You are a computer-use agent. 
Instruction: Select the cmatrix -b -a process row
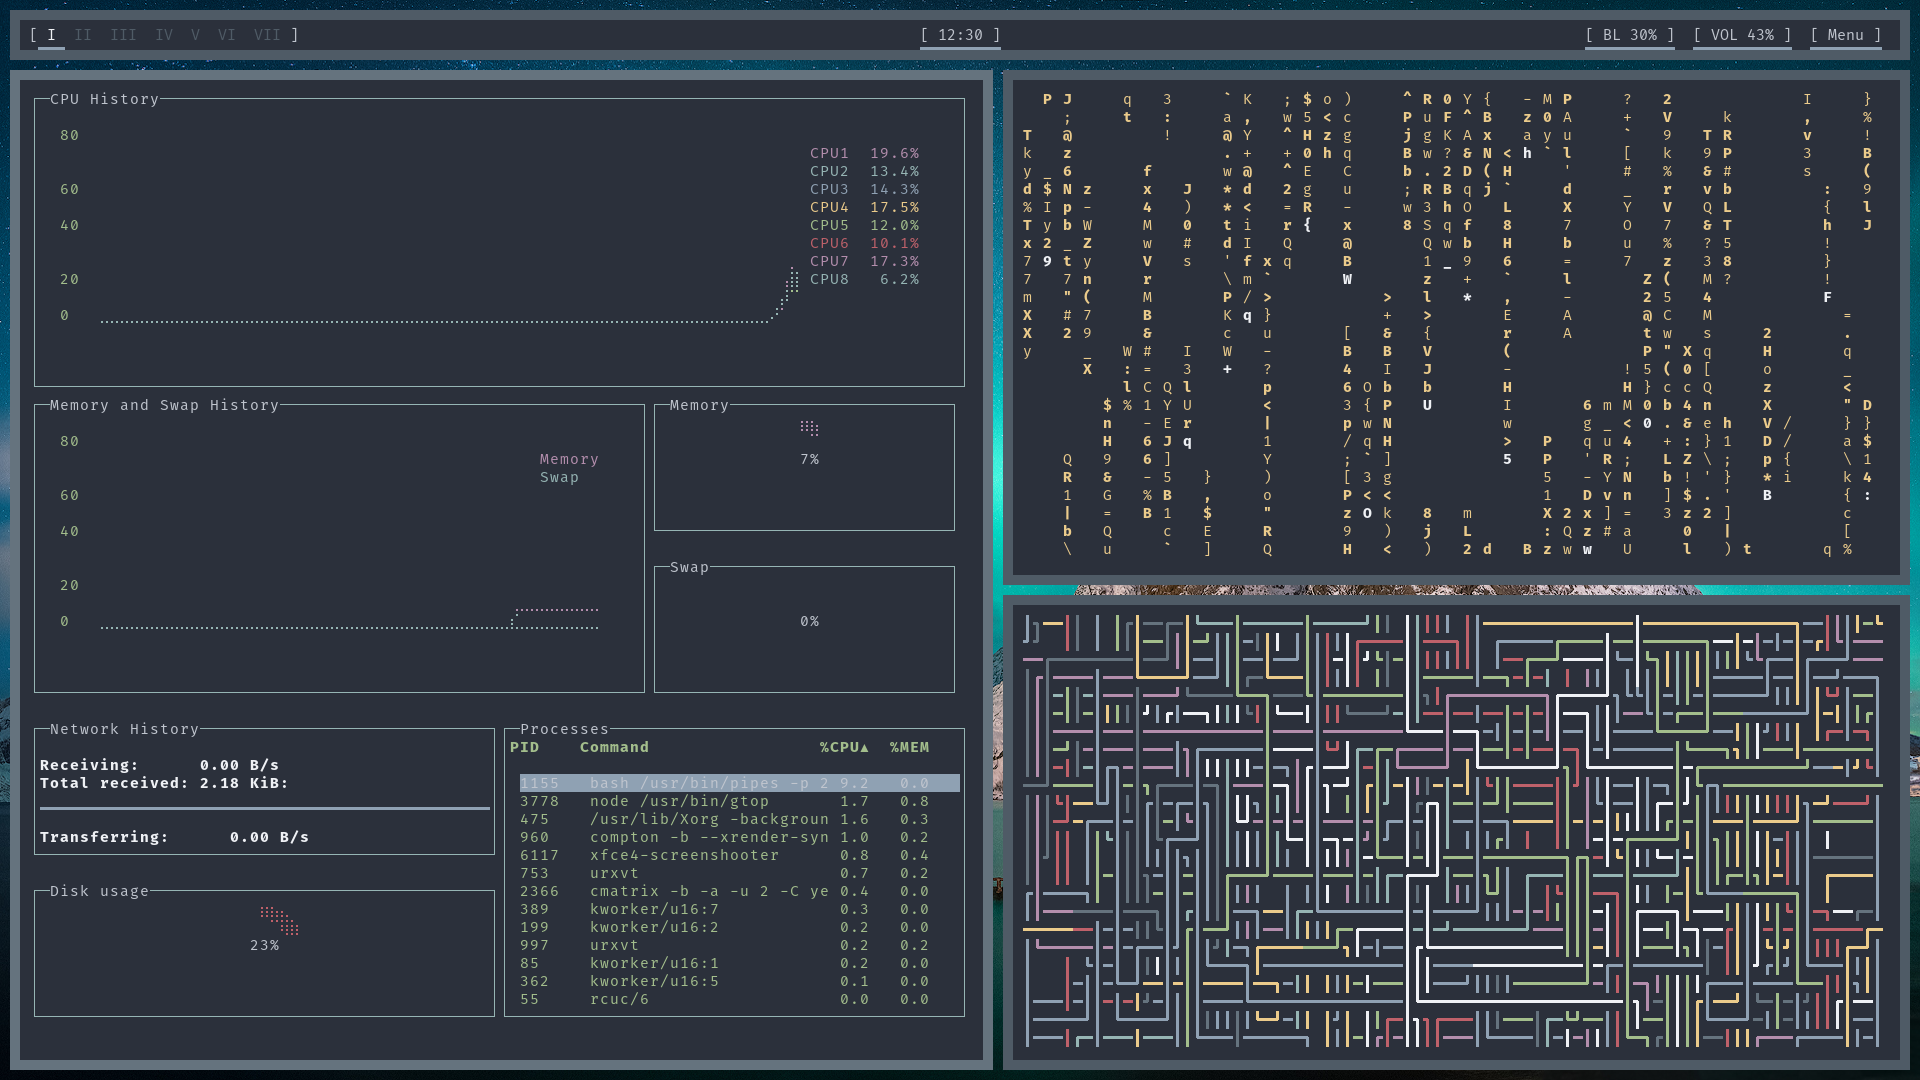pyautogui.click(x=739, y=891)
